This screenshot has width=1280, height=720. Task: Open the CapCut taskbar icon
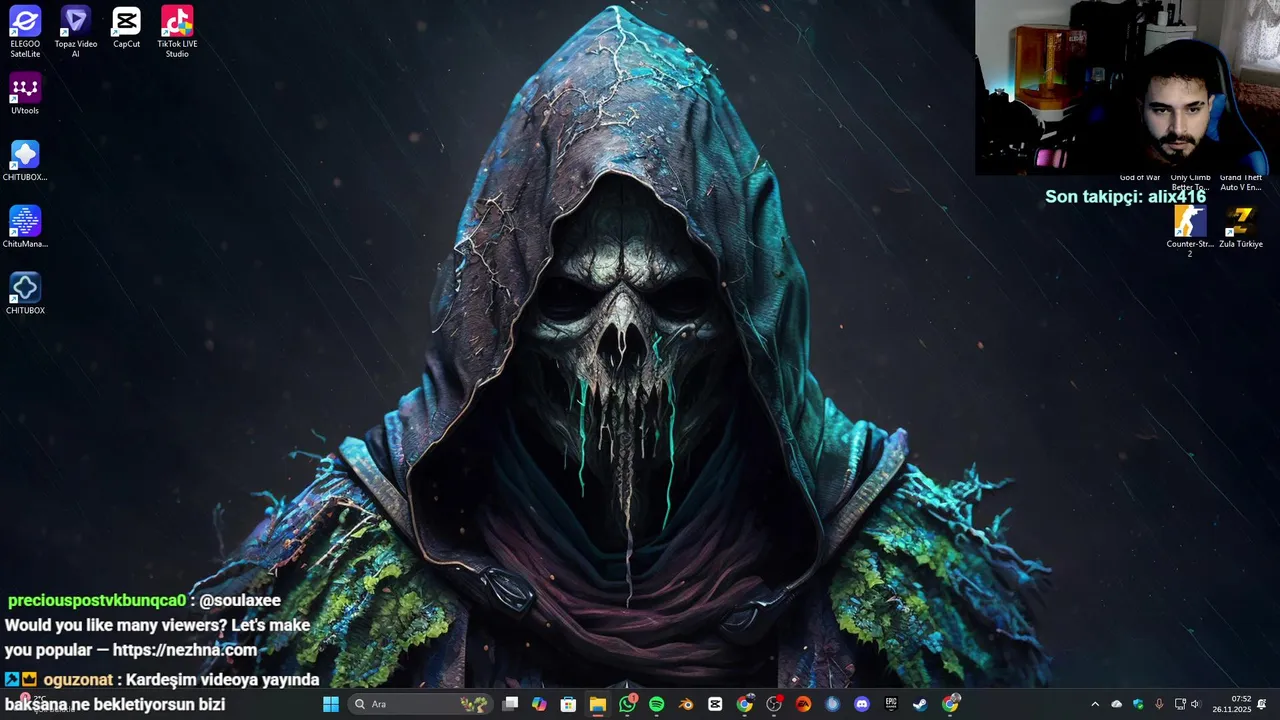(x=715, y=704)
